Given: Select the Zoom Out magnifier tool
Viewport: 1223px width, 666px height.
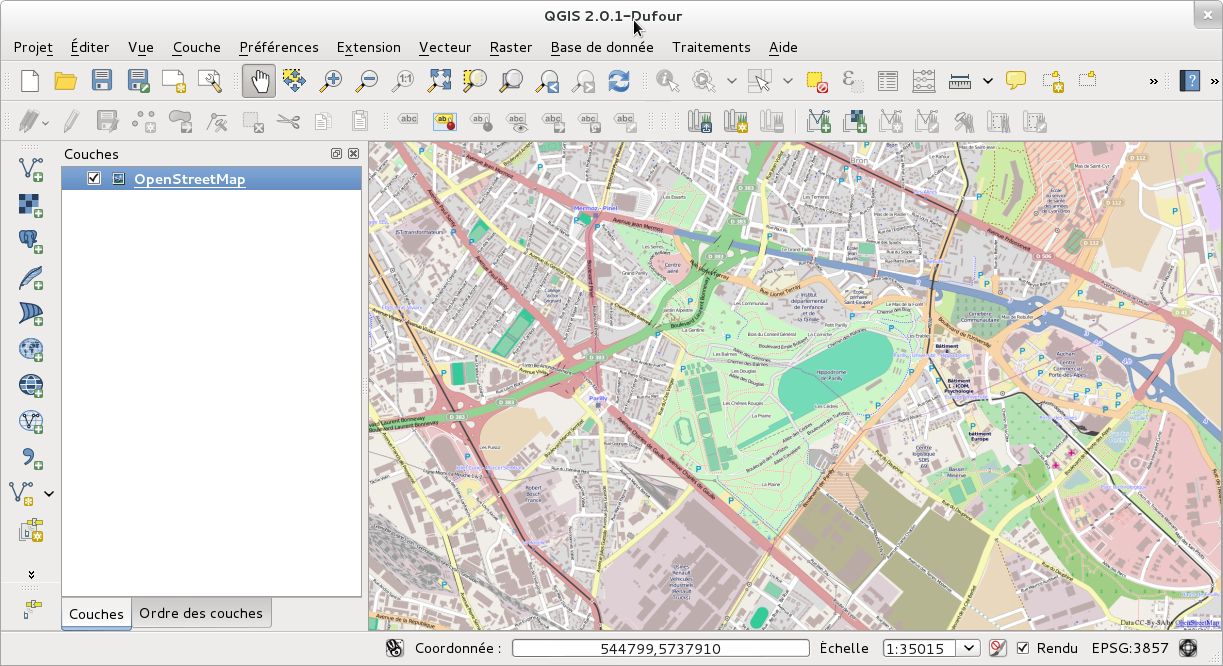Looking at the screenshot, I should [366, 81].
